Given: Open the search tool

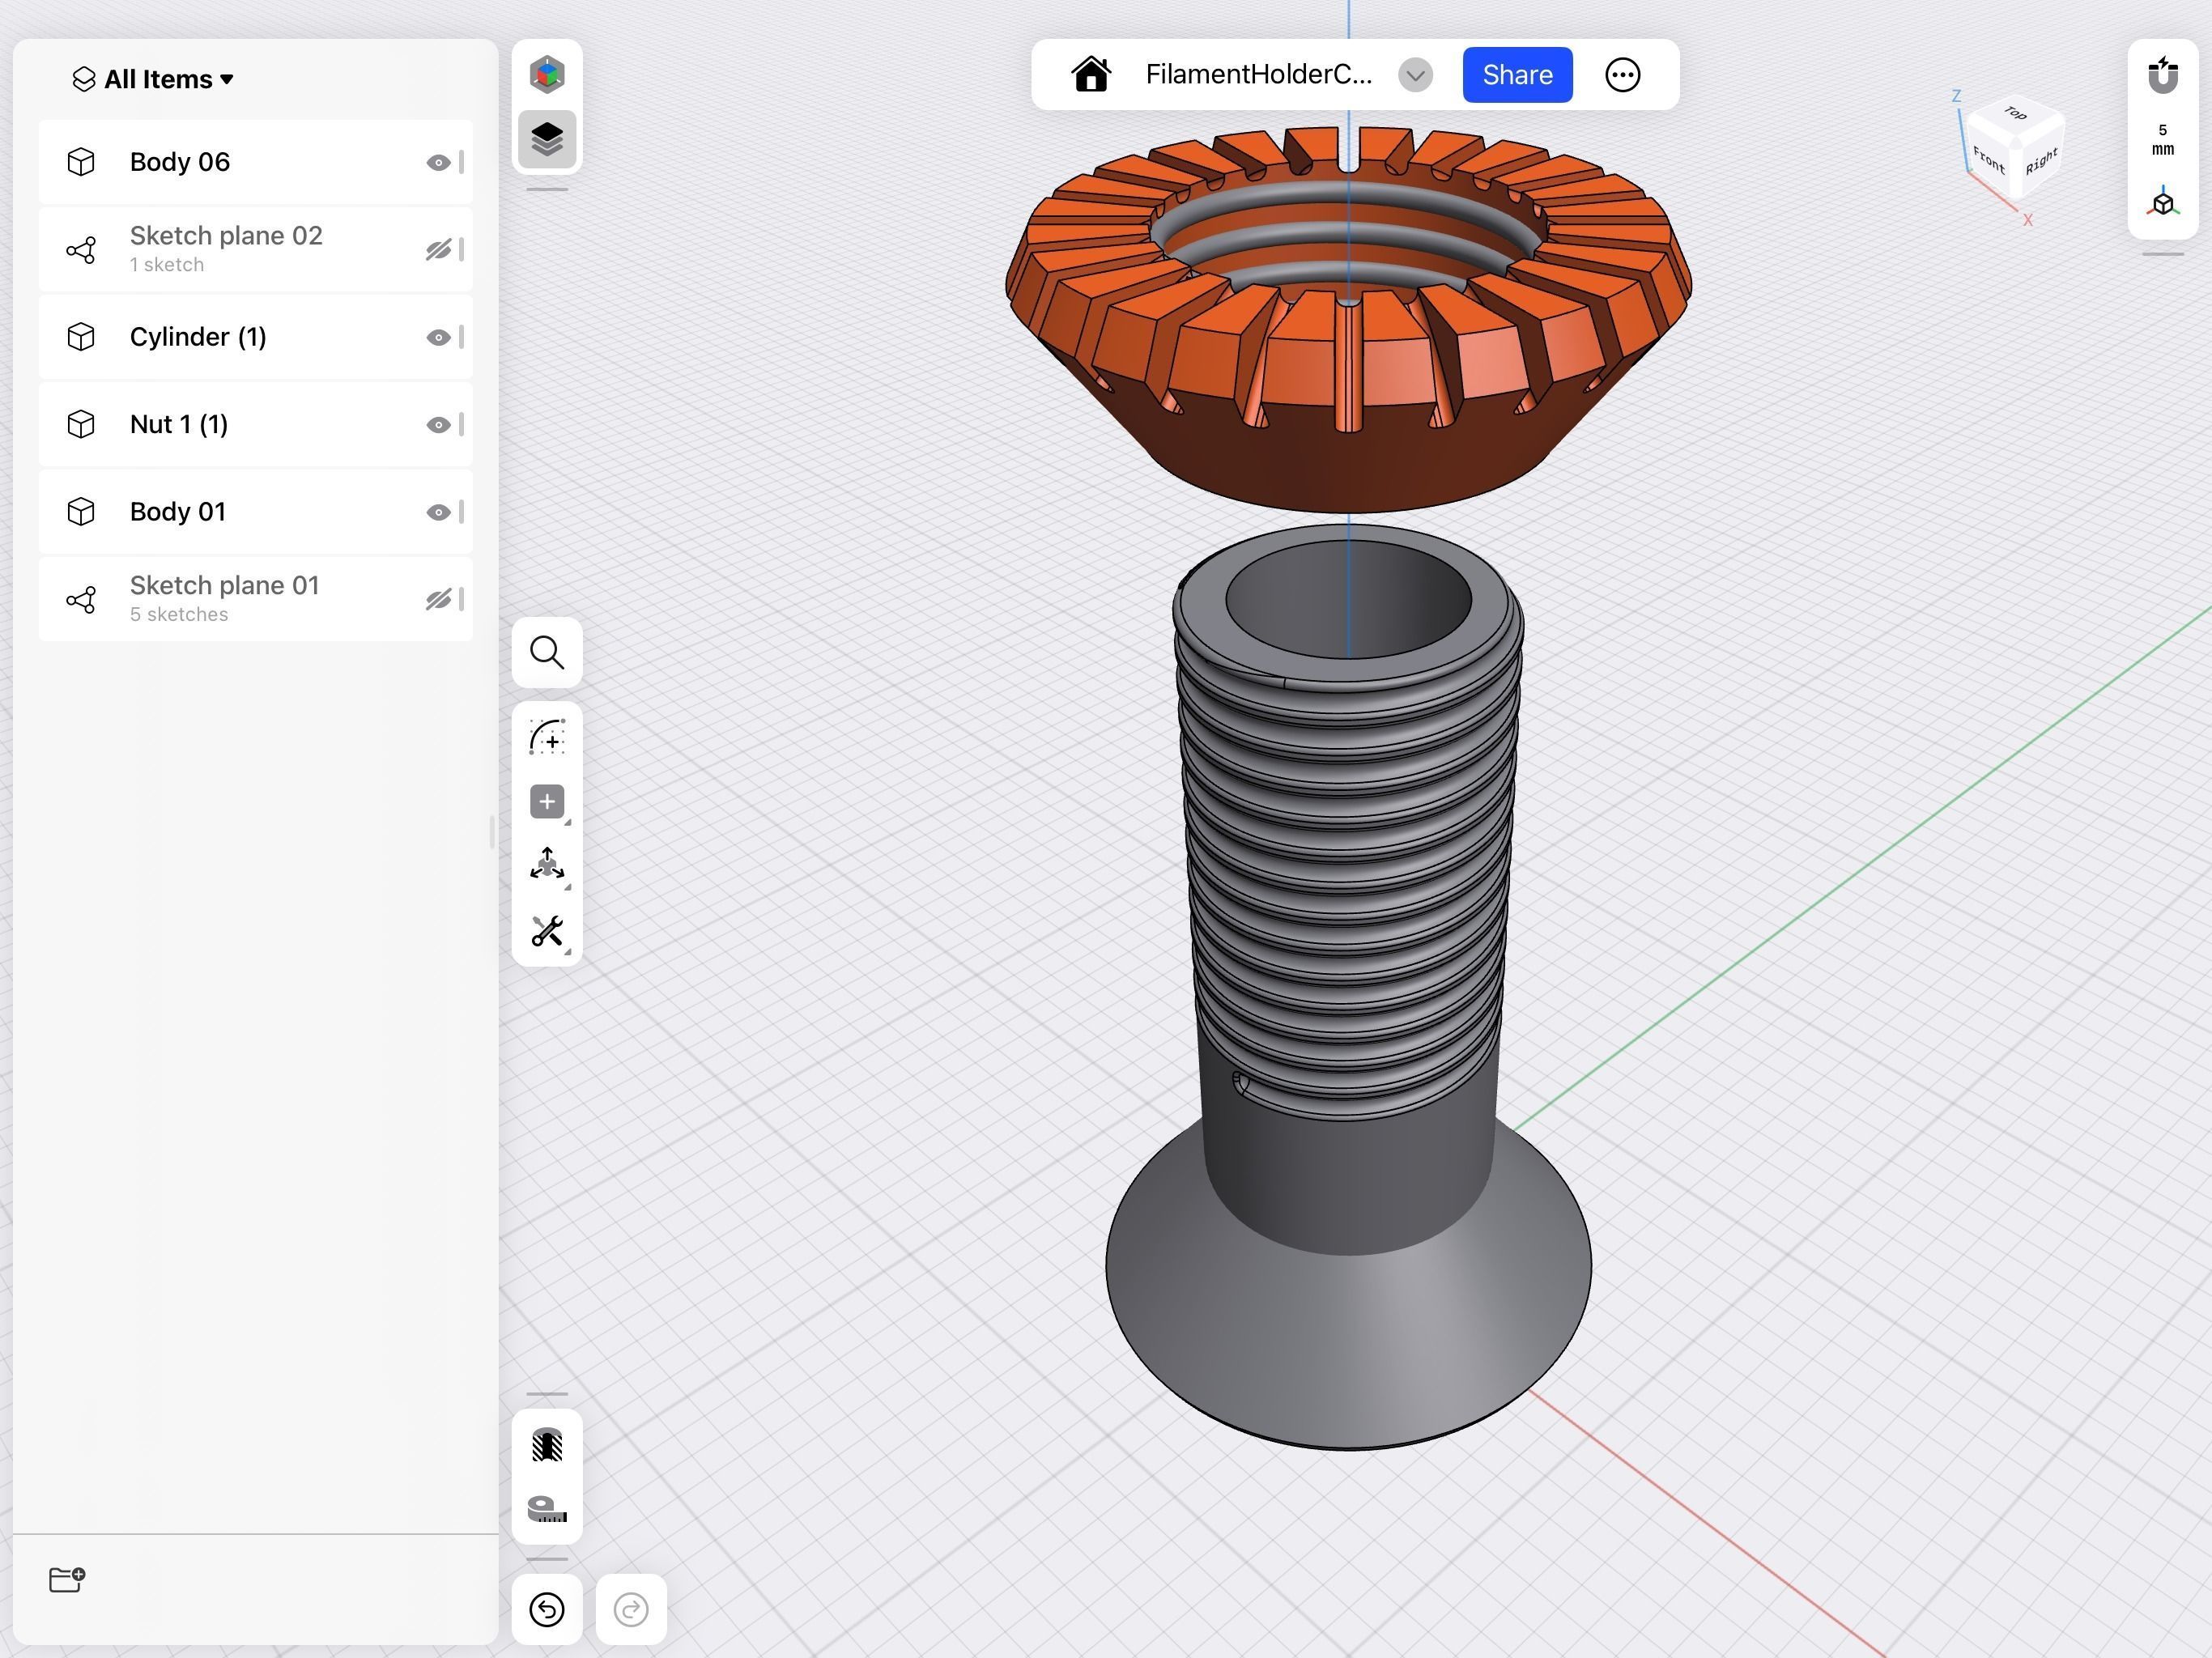Looking at the screenshot, I should pos(547,652).
